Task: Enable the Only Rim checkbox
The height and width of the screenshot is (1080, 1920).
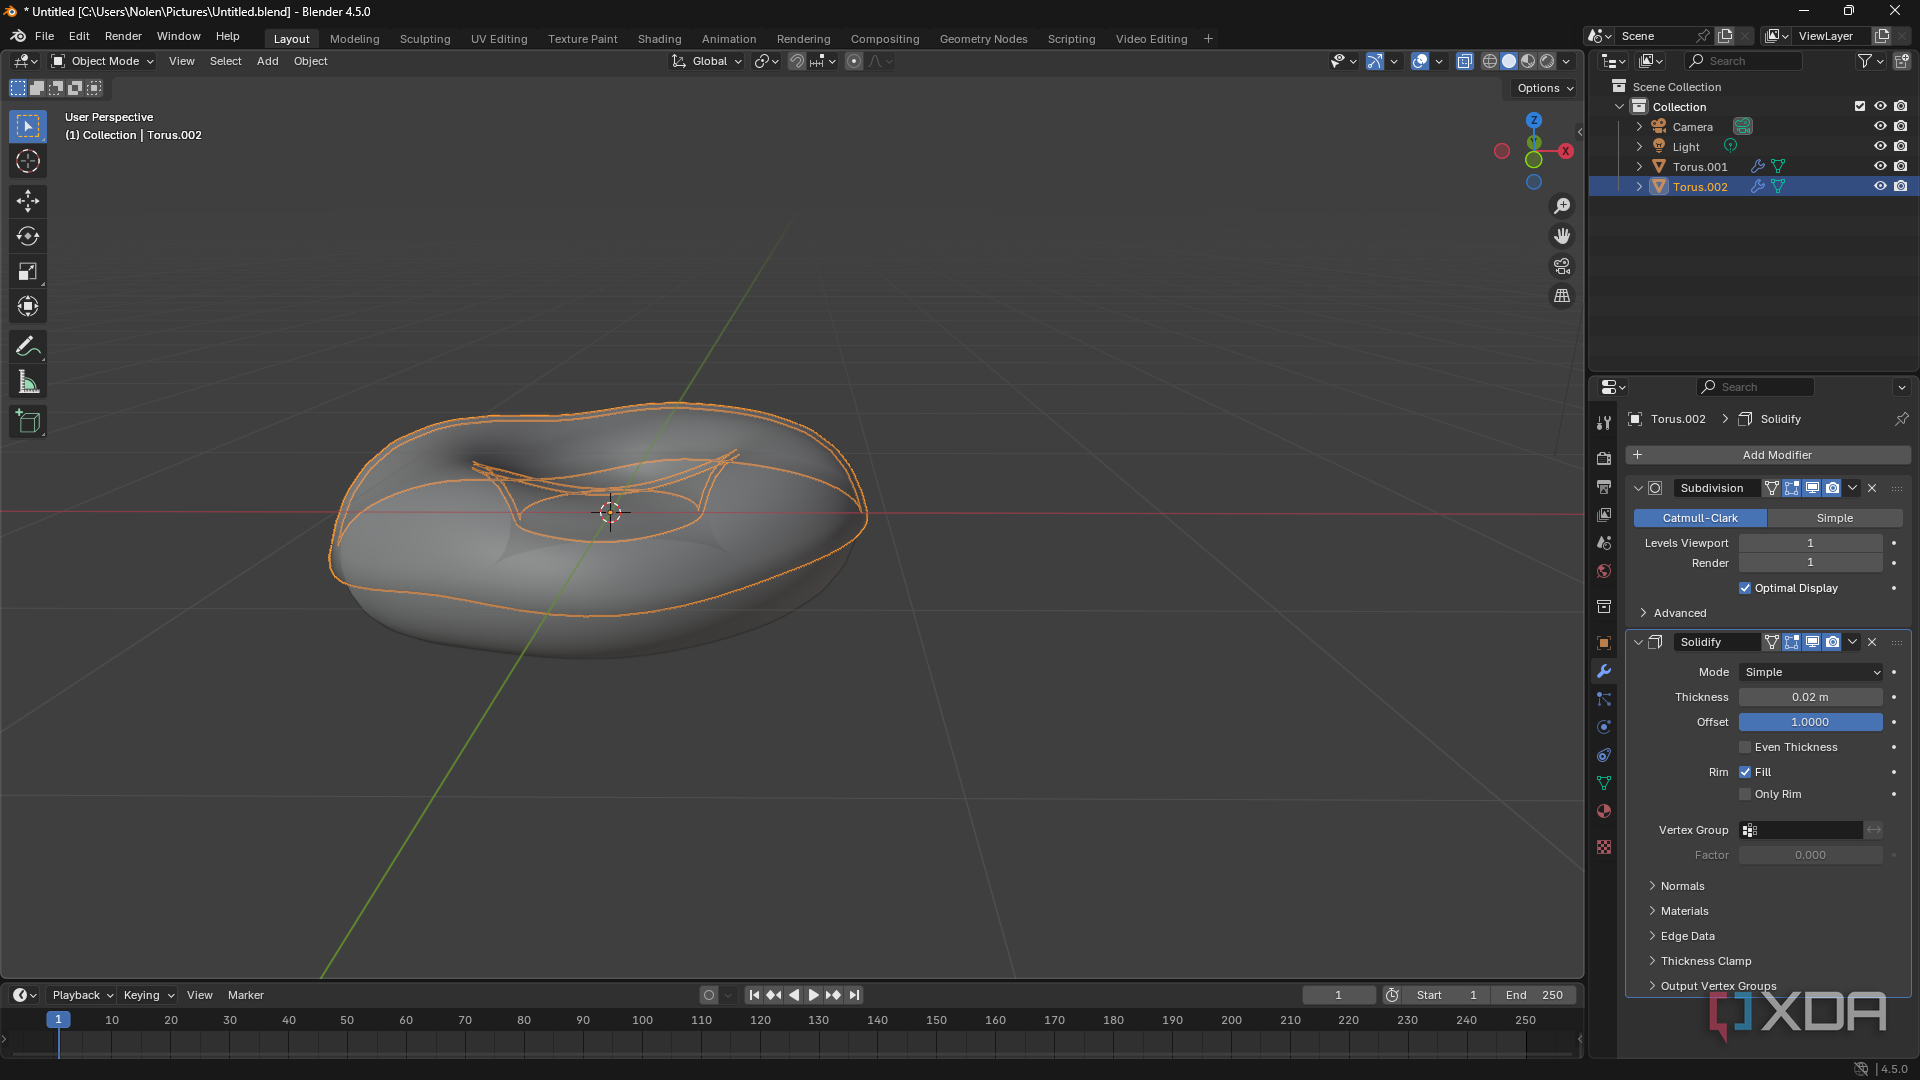Action: (x=1745, y=794)
